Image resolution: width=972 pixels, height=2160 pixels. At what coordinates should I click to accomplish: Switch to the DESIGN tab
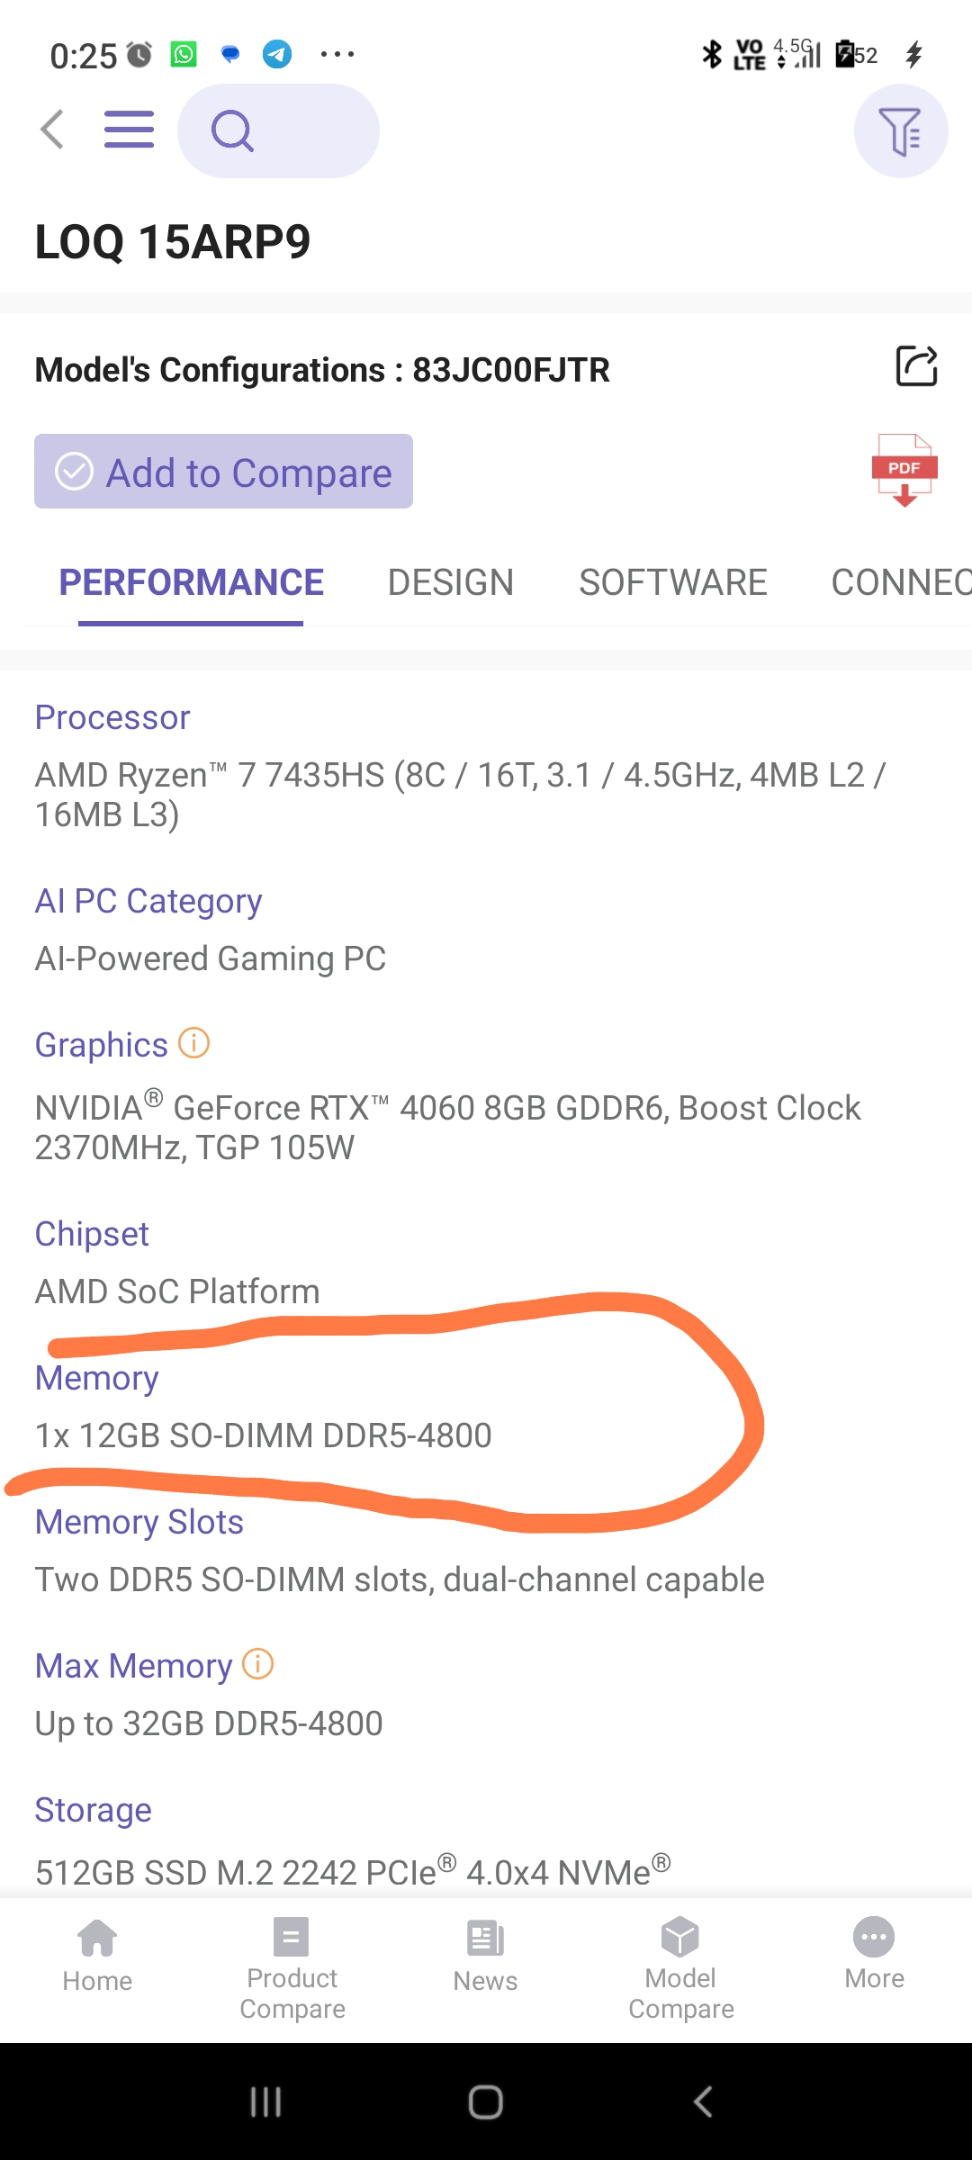[x=451, y=583]
